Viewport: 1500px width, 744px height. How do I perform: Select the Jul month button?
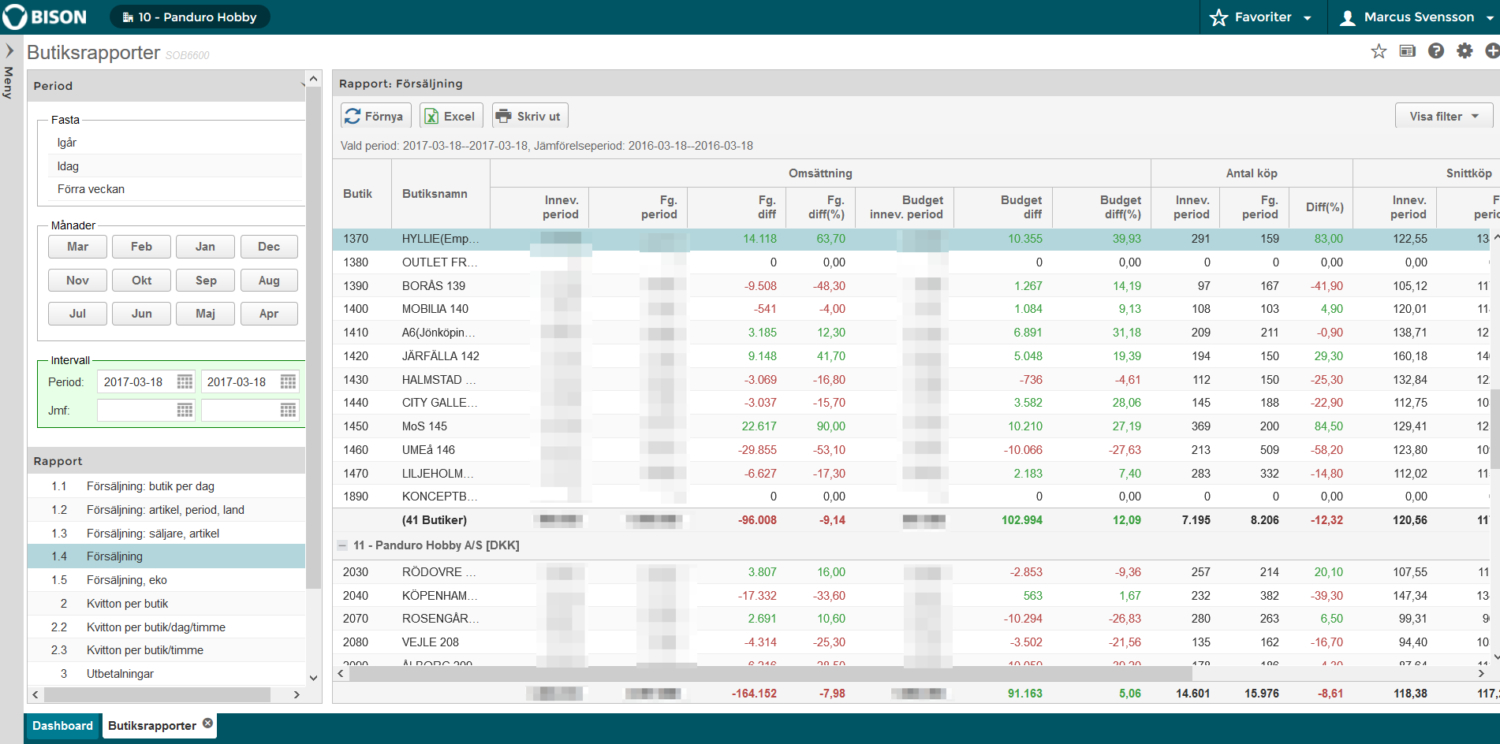[x=78, y=313]
